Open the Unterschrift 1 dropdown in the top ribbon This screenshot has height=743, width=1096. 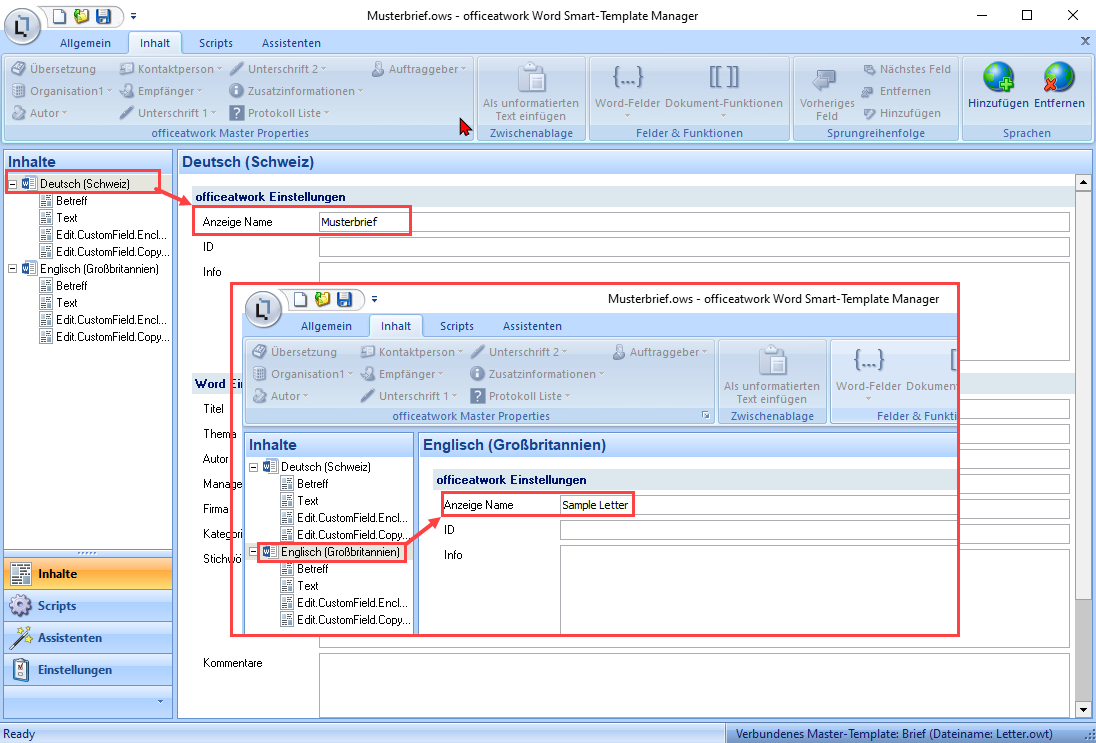pos(167,113)
